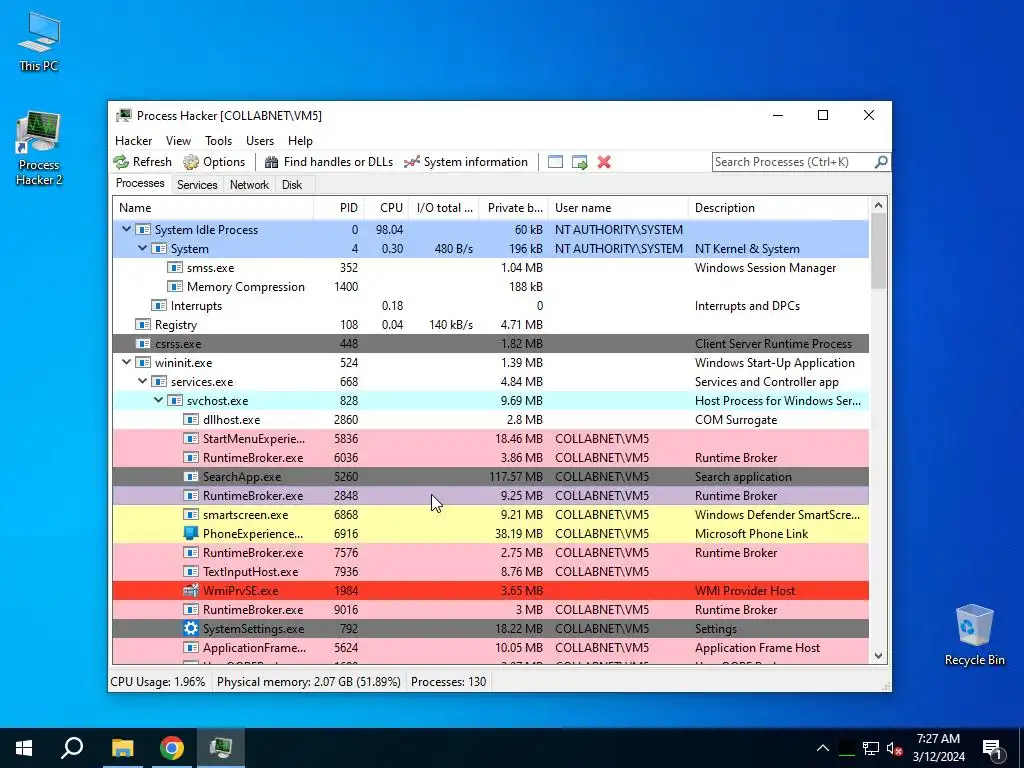Select the Recycle Bin desktop icon
1024x768 pixels.
coord(974,635)
